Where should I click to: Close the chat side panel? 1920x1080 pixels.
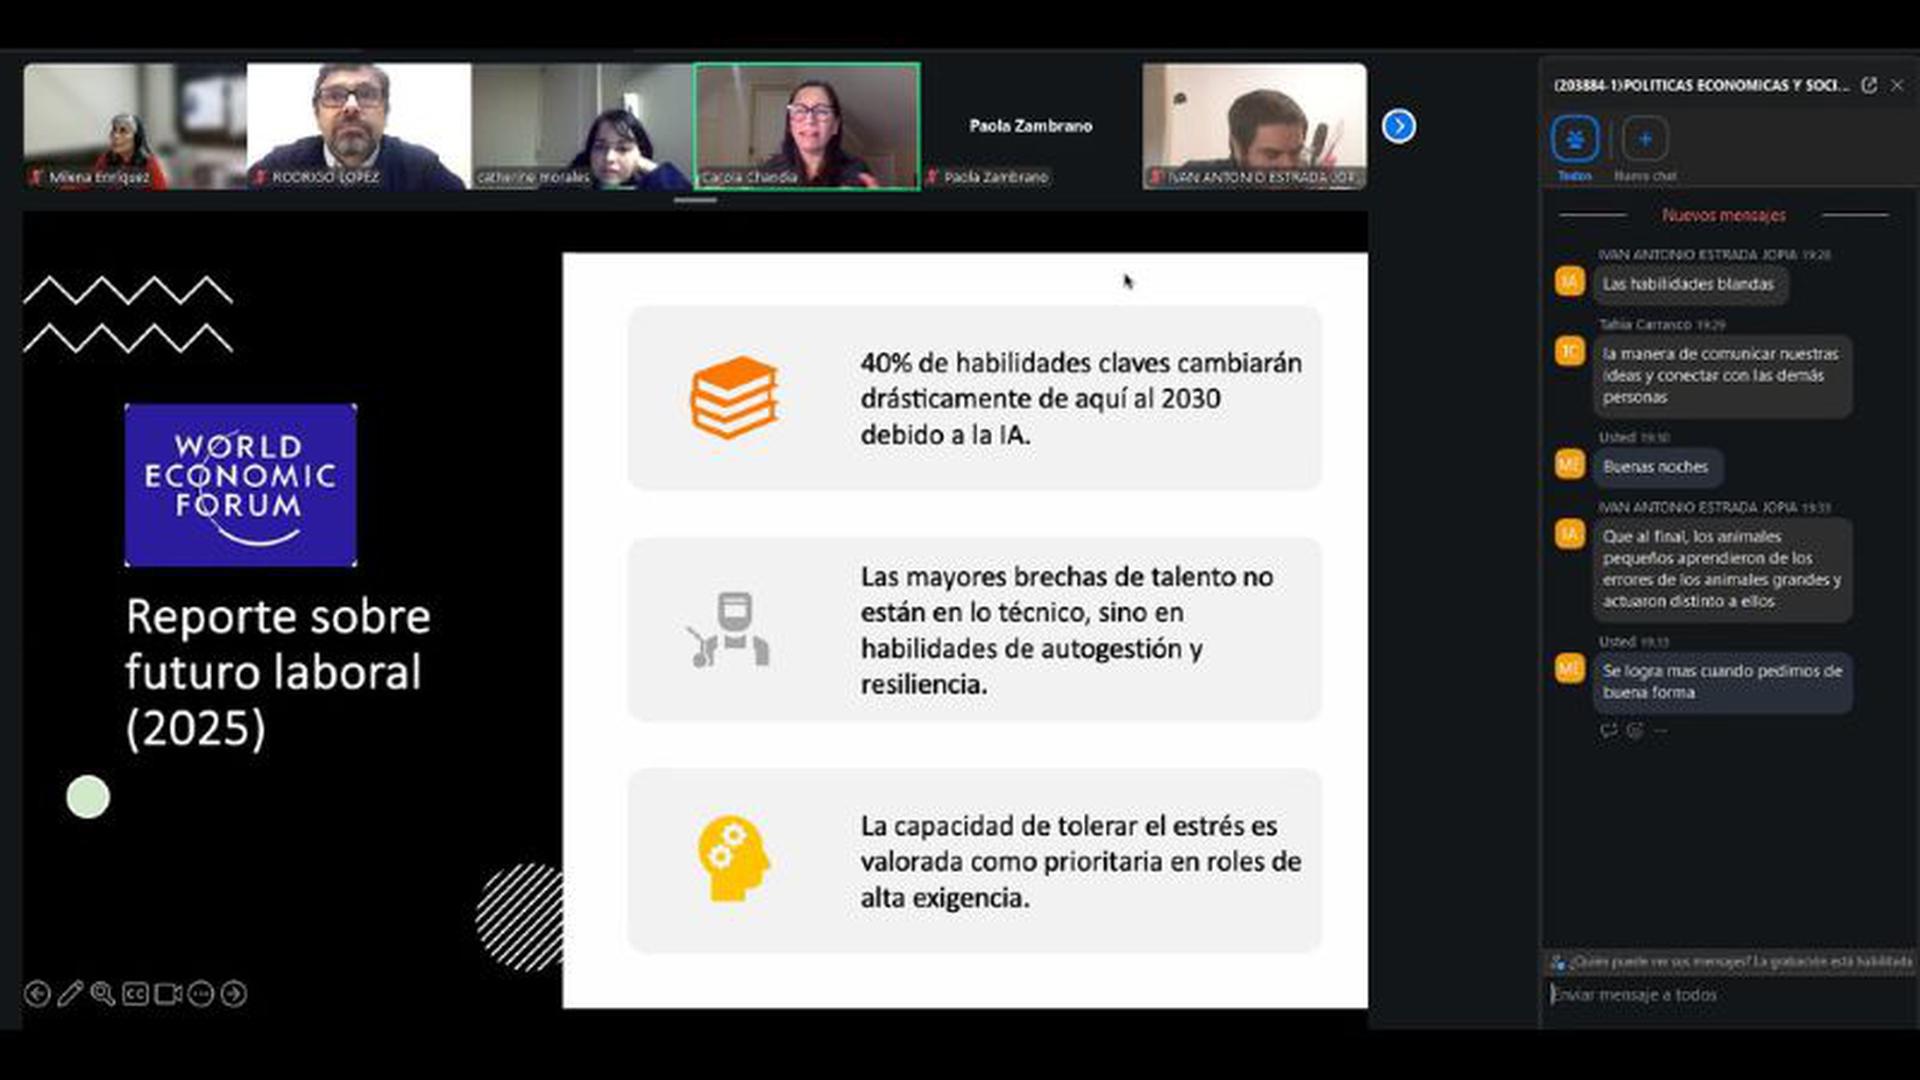tap(1897, 85)
